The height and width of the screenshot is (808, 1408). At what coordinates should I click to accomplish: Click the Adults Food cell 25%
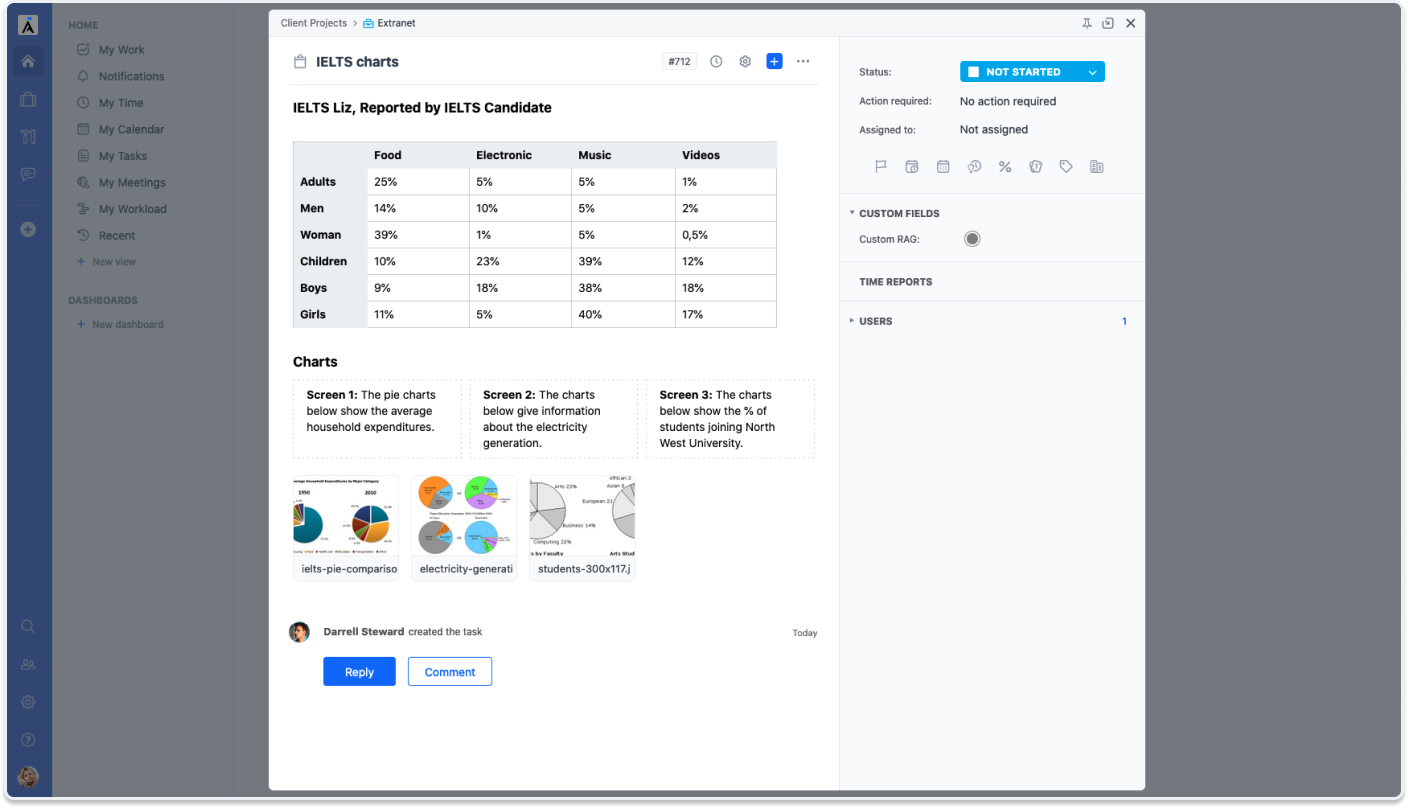418,182
